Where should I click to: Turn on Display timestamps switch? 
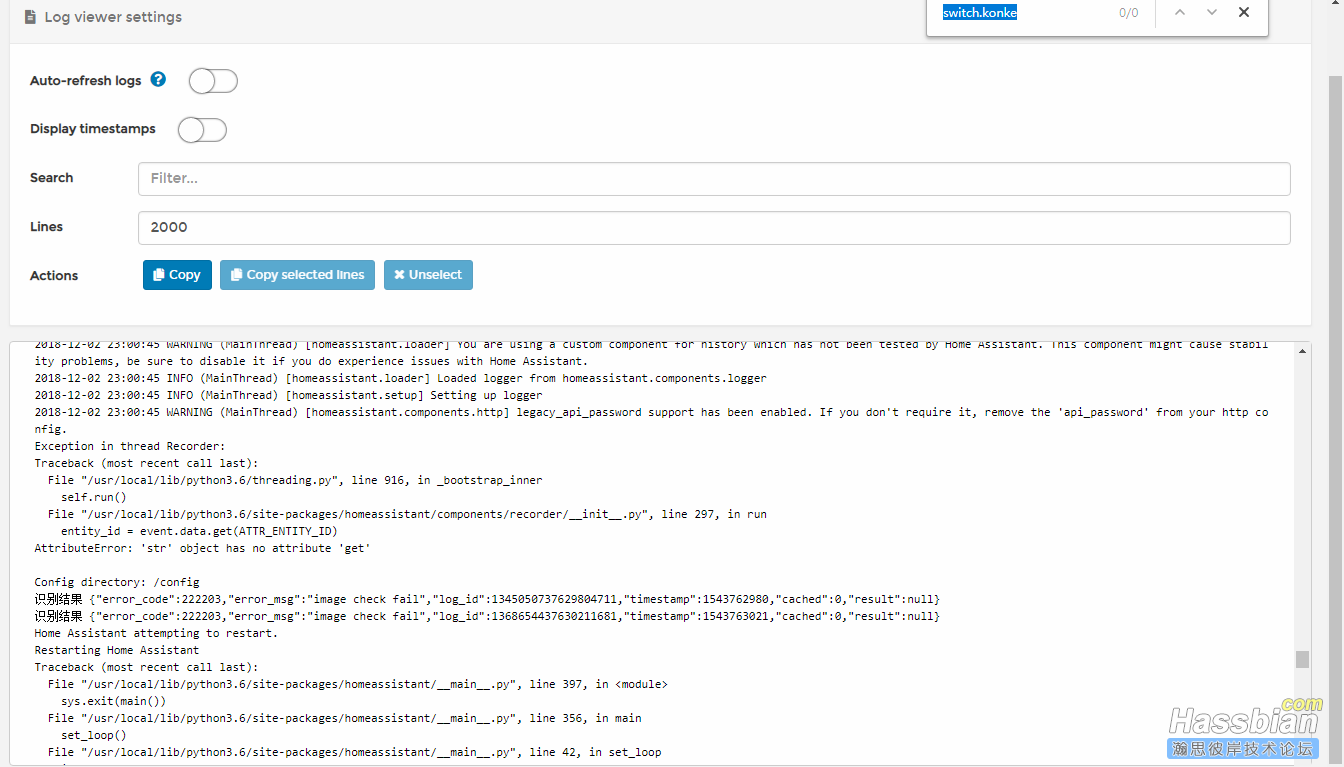202,130
